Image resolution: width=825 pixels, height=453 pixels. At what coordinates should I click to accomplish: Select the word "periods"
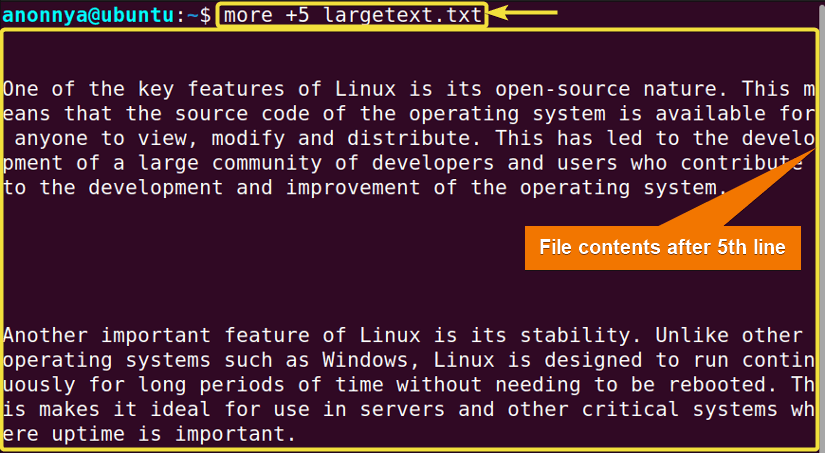pyautogui.click(x=243, y=385)
